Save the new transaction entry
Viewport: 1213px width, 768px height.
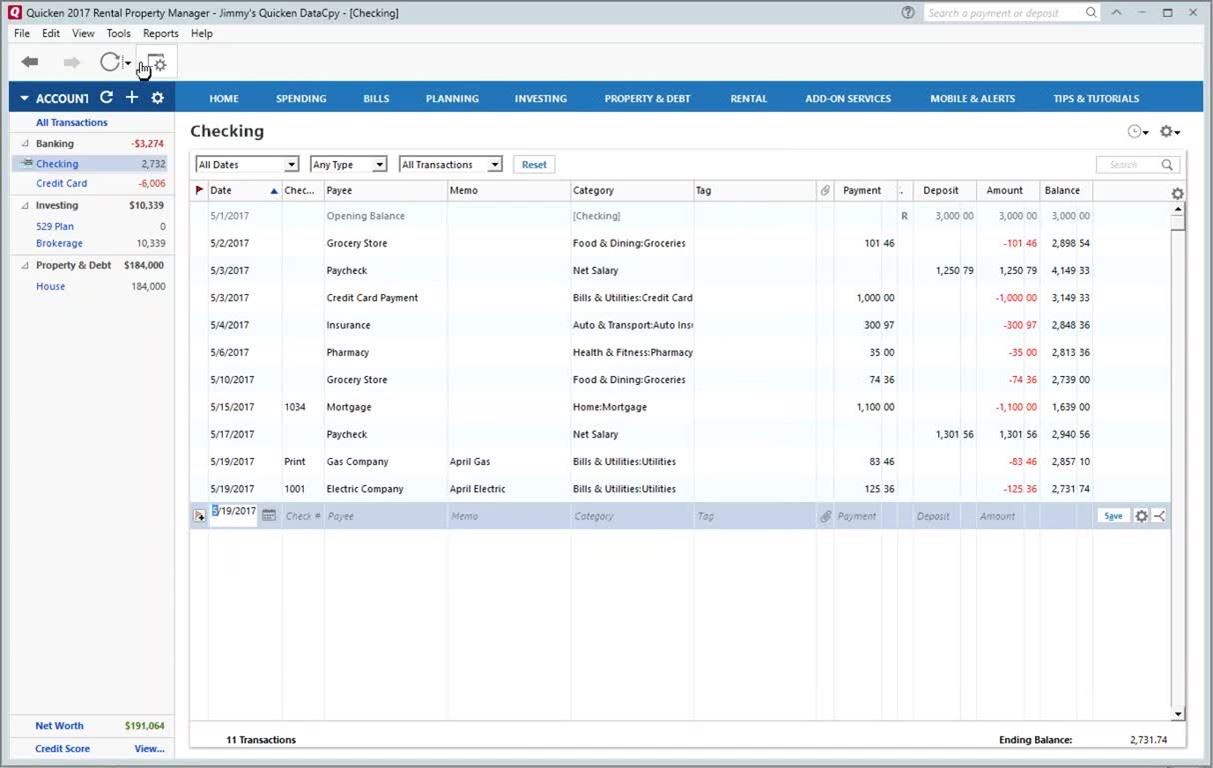[1112, 516]
